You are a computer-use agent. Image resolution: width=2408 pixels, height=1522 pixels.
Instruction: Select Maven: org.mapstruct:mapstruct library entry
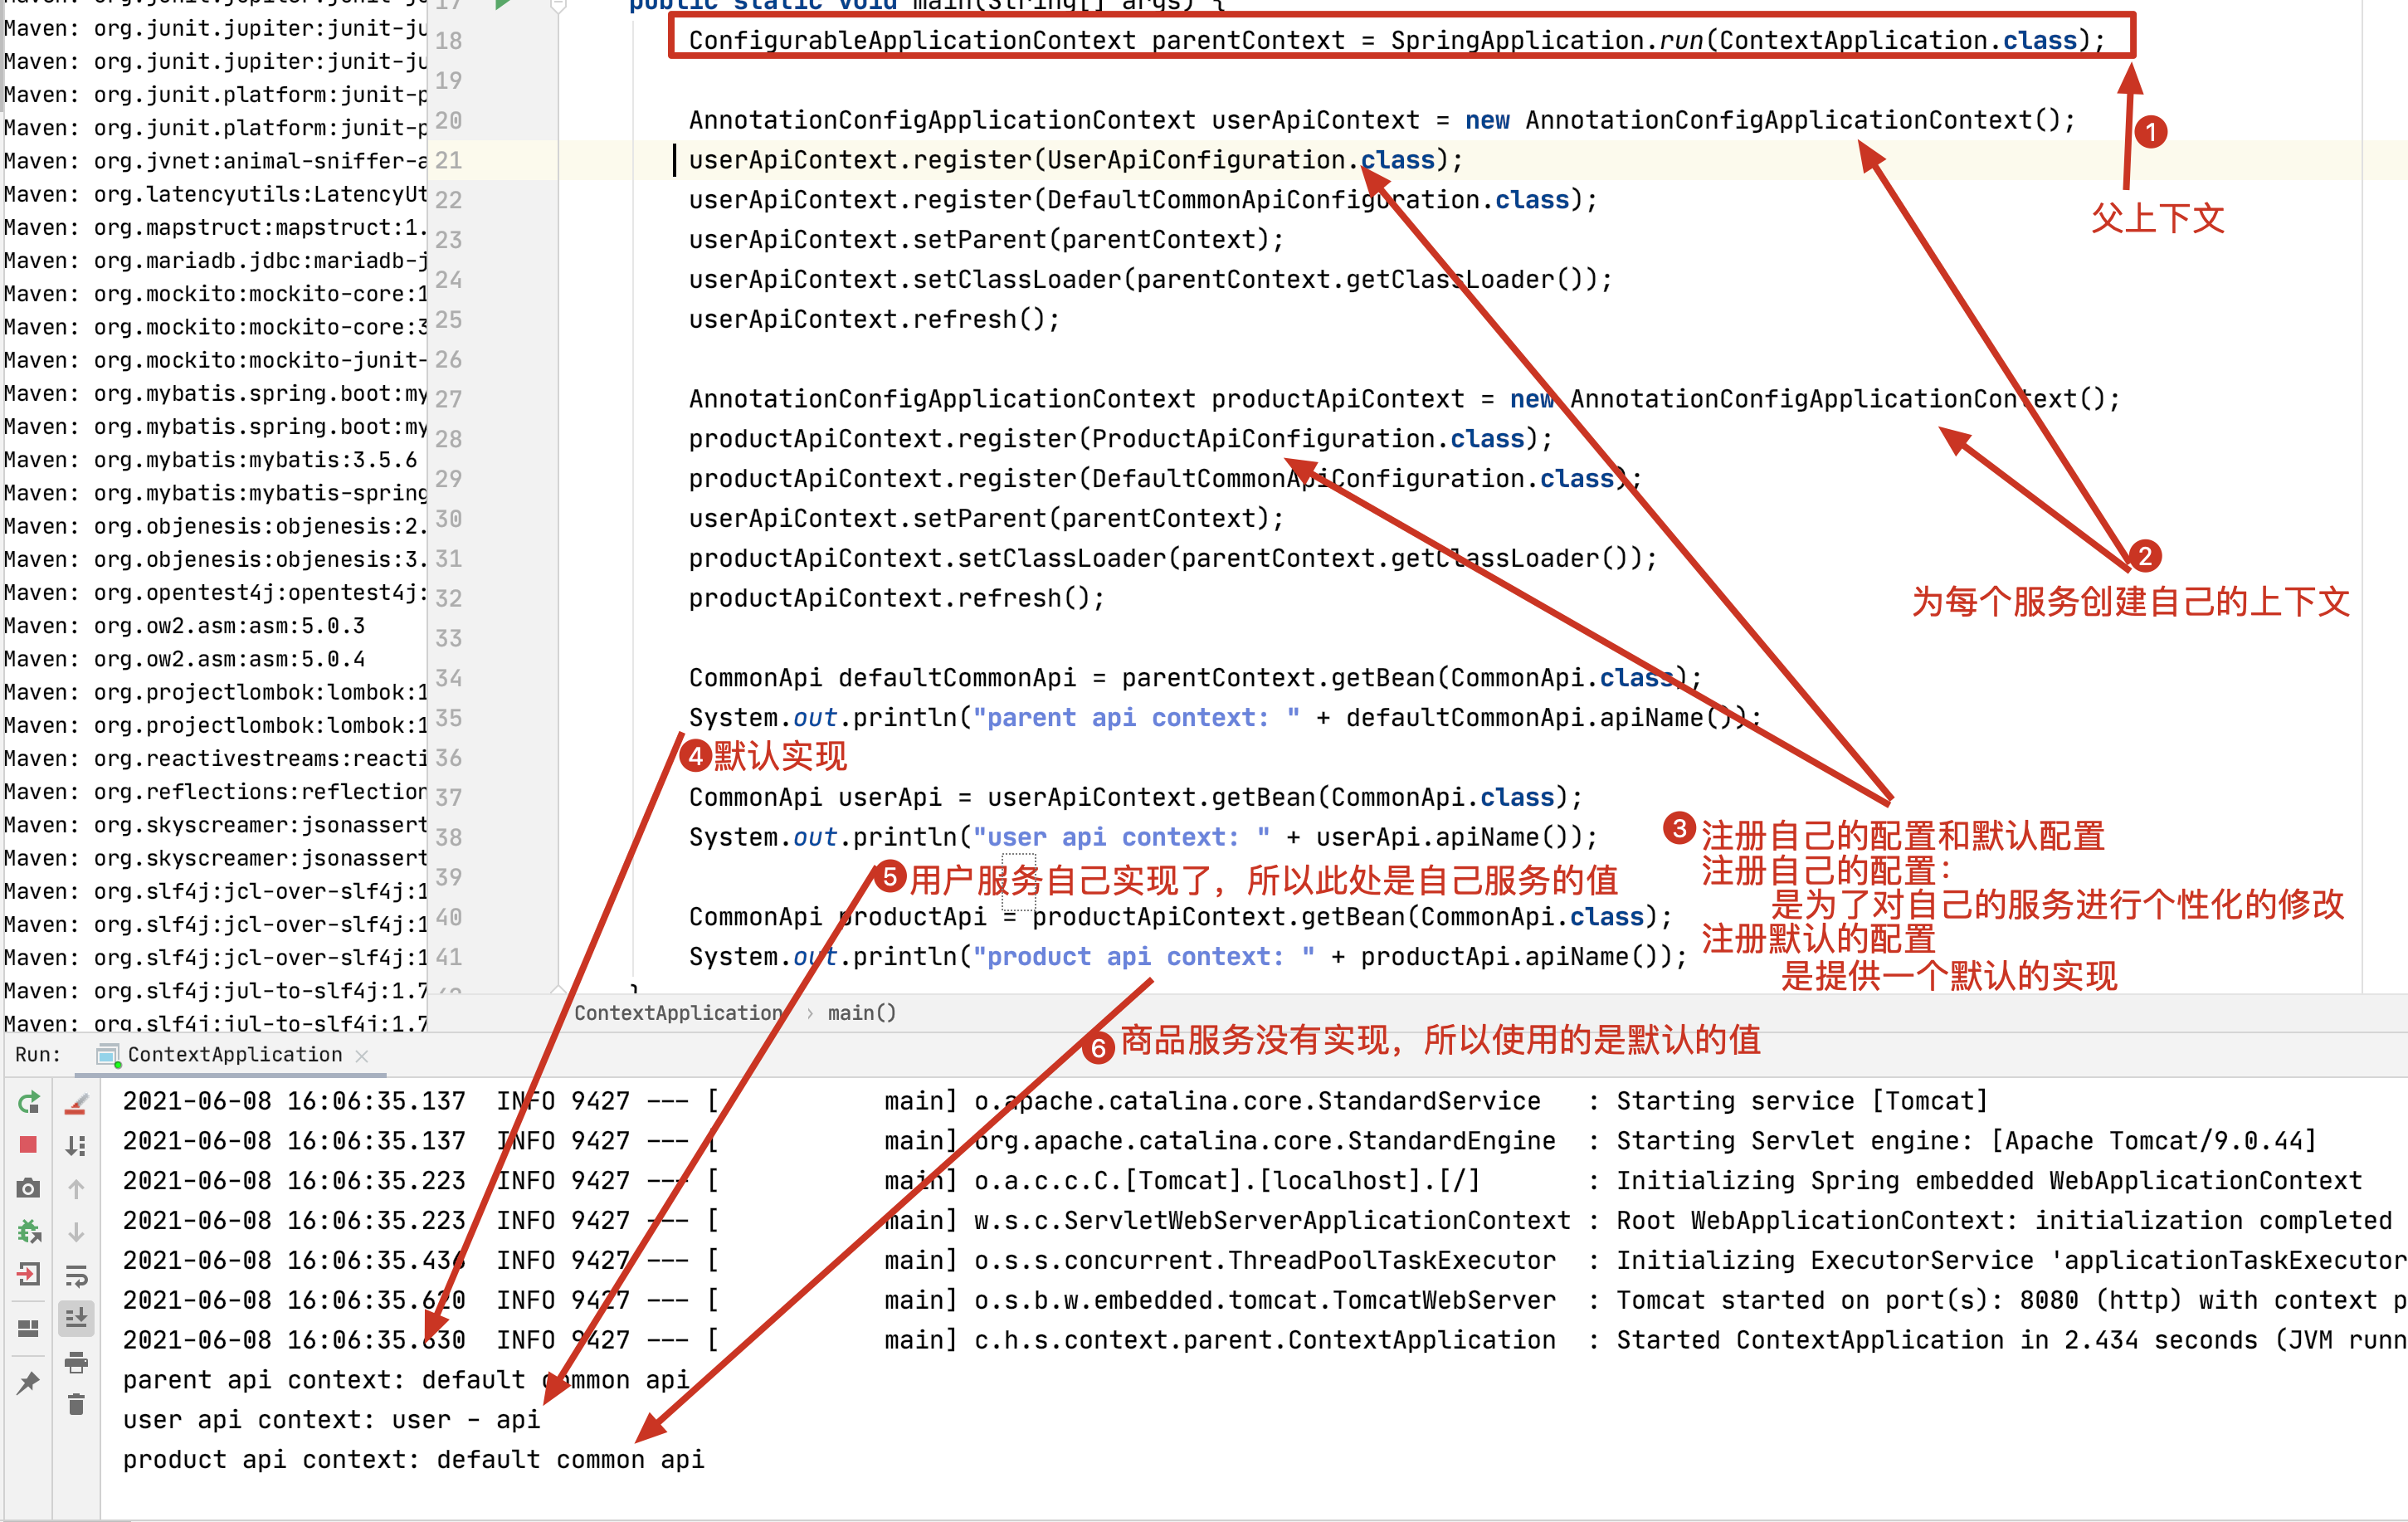[x=215, y=227]
